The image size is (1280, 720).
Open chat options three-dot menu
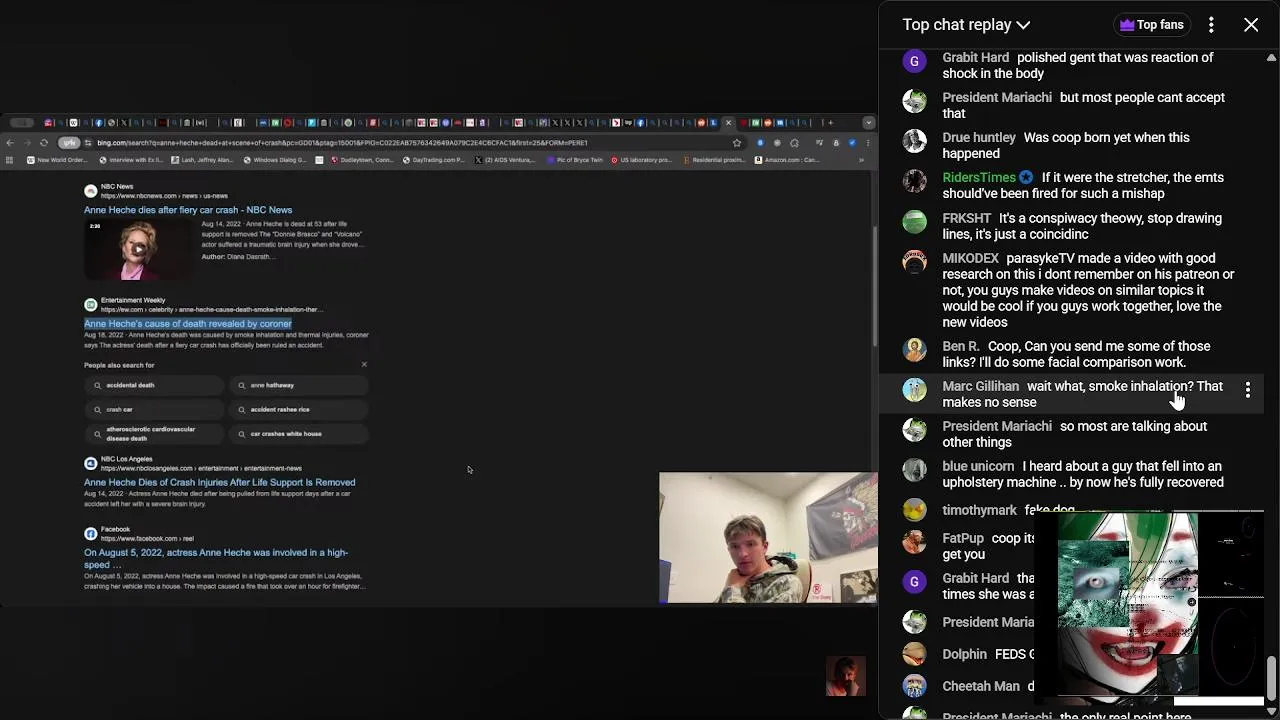[x=1211, y=25]
